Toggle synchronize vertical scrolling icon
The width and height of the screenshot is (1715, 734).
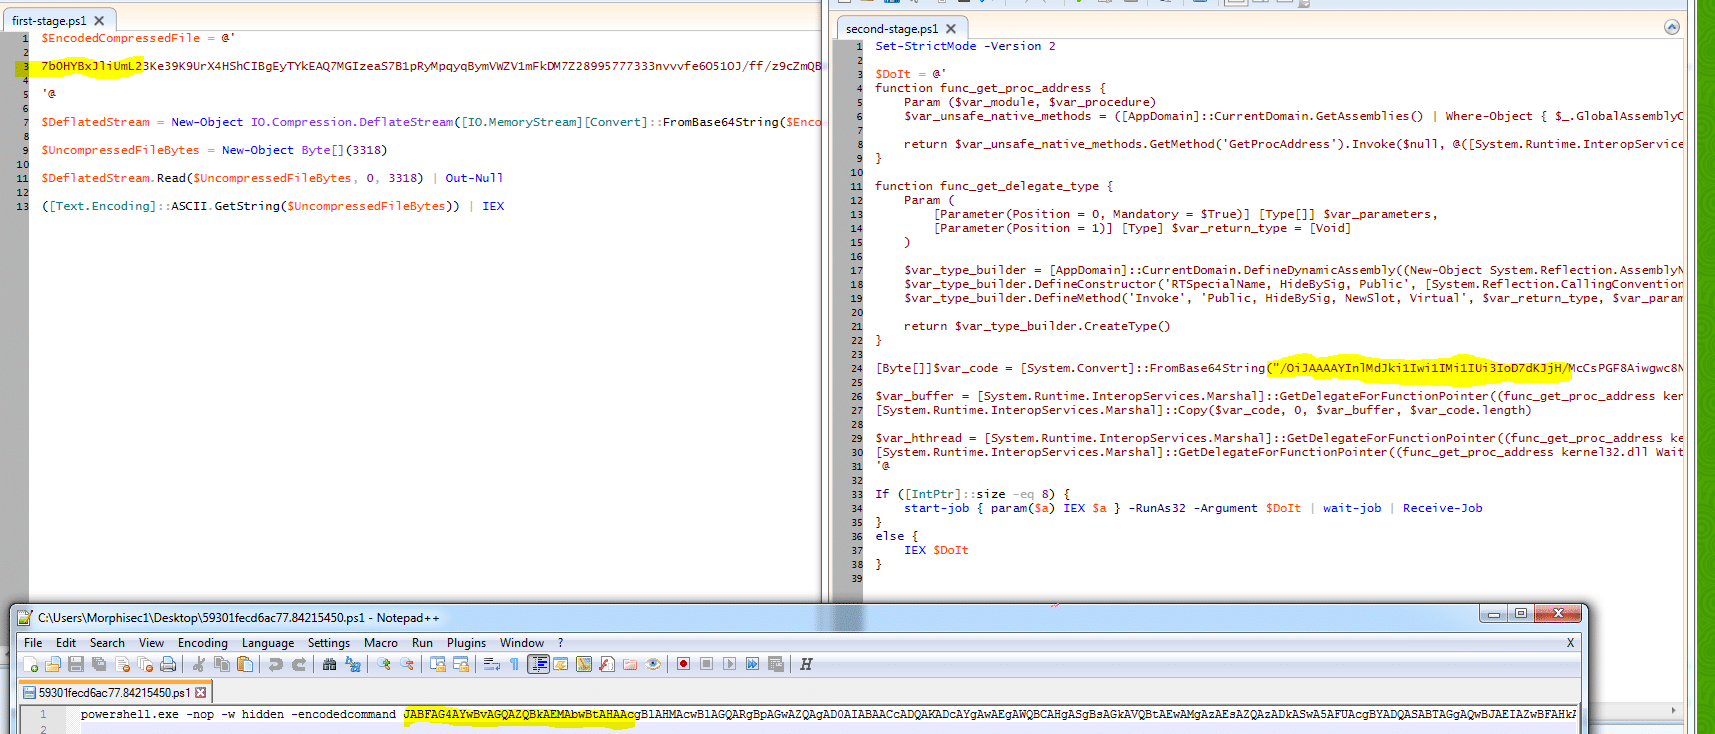438,664
